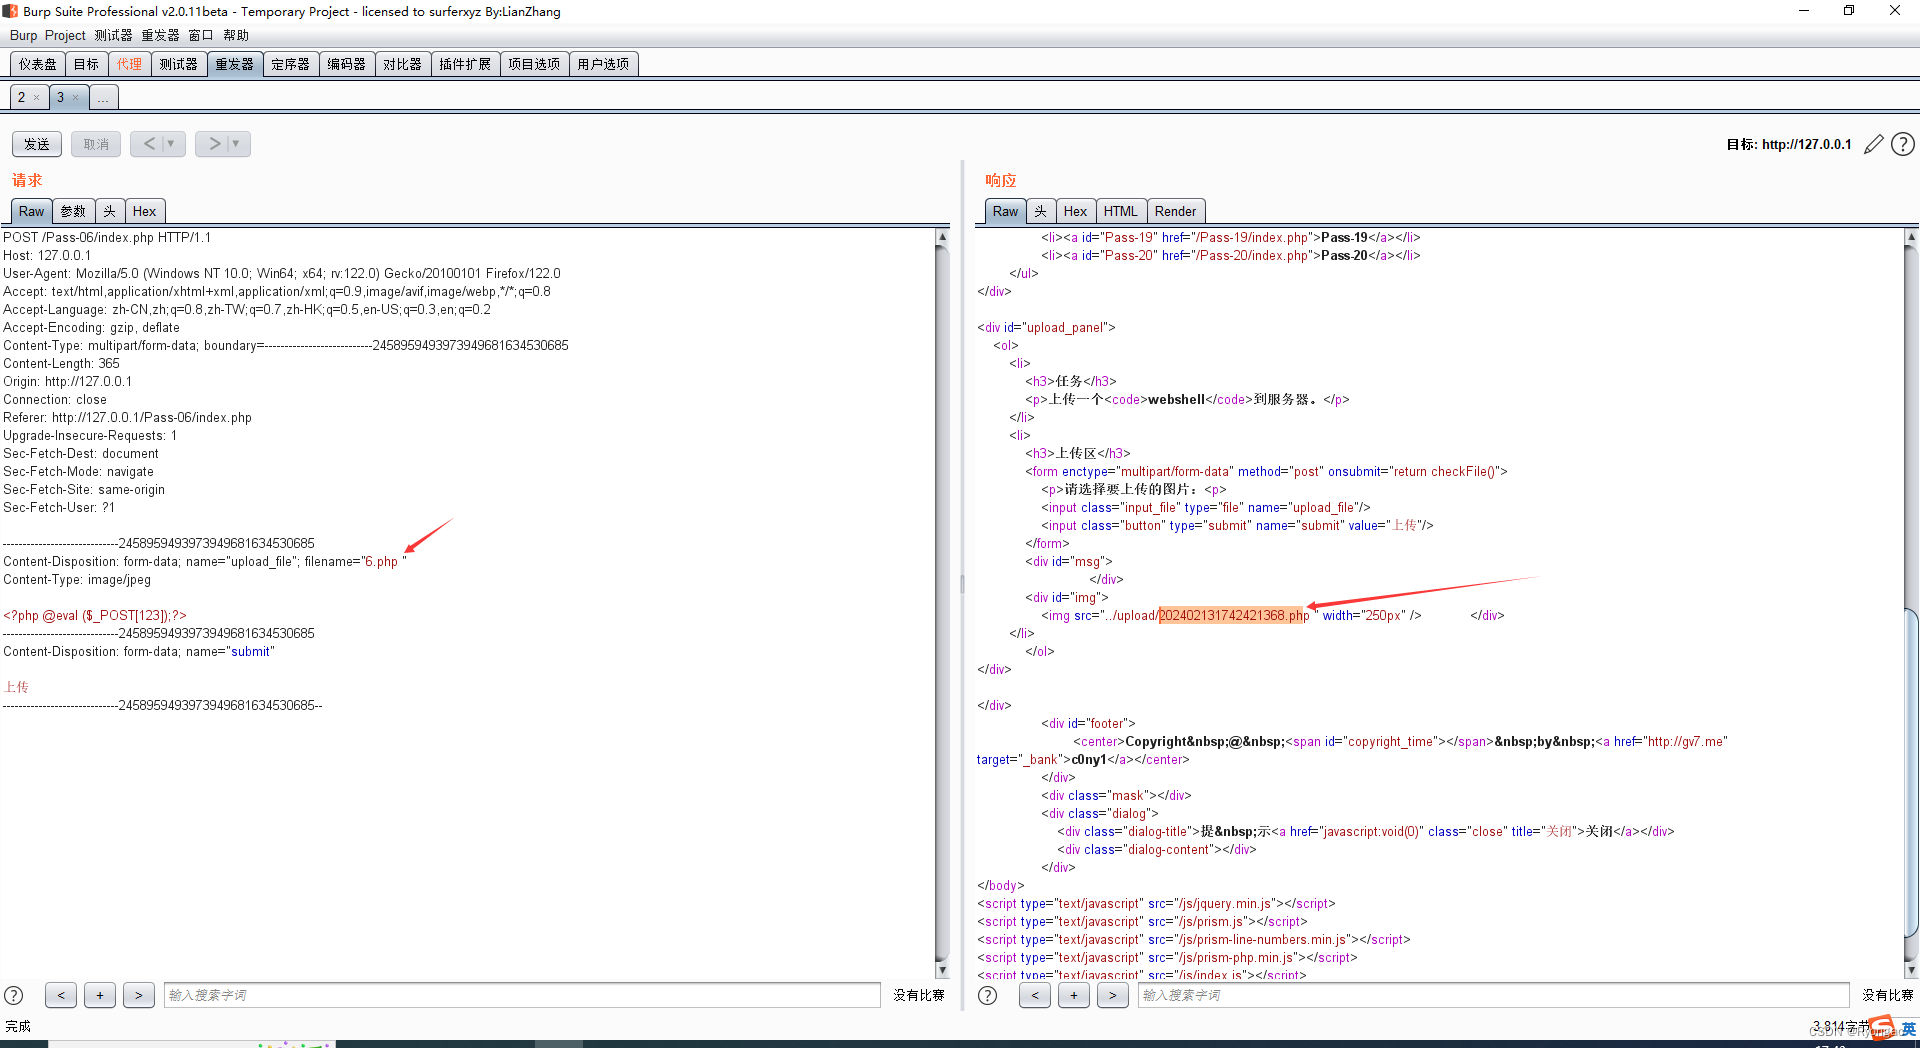Select the request Raw tab
This screenshot has height=1048, width=1920.
pos(31,211)
